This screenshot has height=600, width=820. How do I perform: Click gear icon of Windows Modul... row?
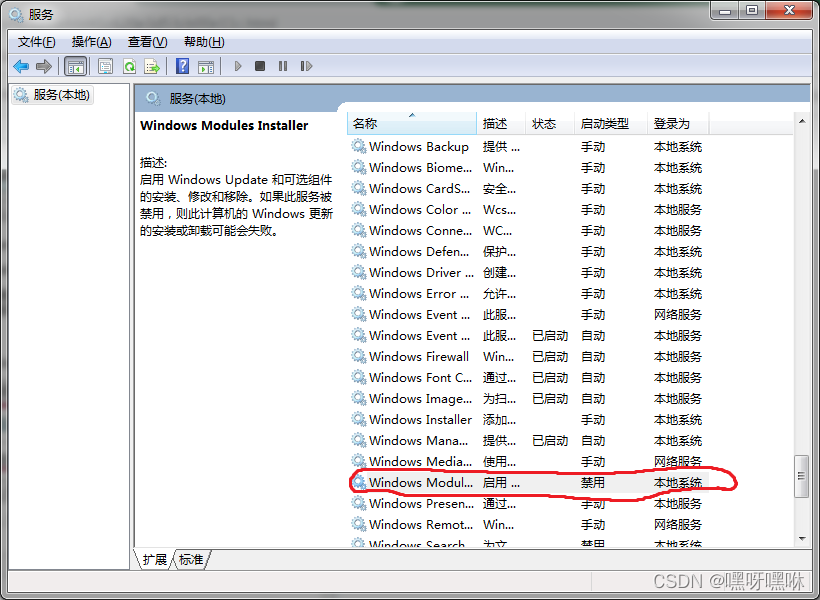[x=359, y=482]
